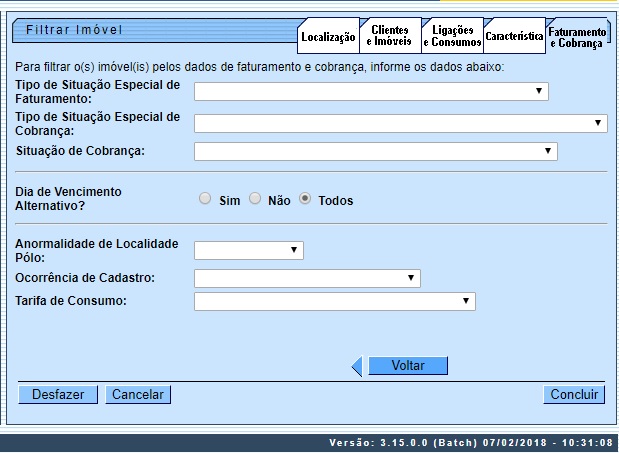Open the Ocorrência de Cadastro dropdown
Viewport: 619px width, 453px height.
point(307,277)
